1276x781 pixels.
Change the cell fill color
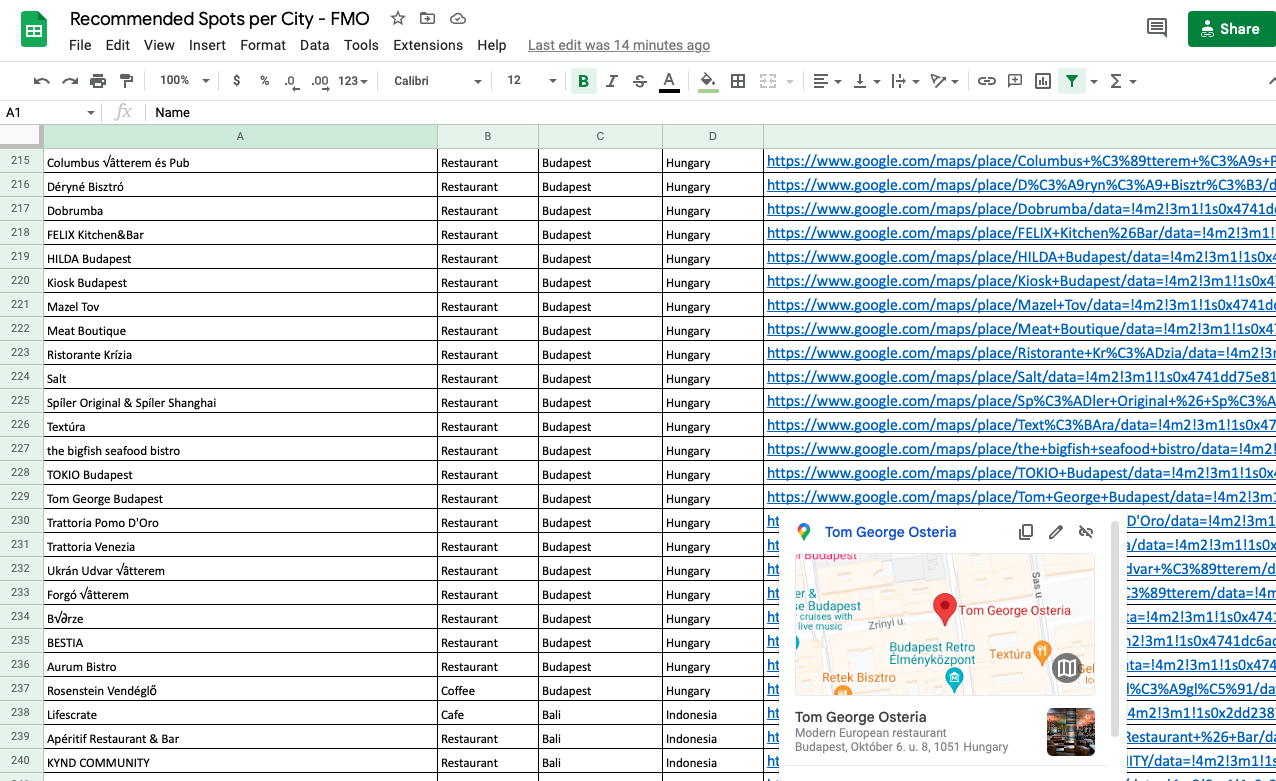(x=708, y=81)
